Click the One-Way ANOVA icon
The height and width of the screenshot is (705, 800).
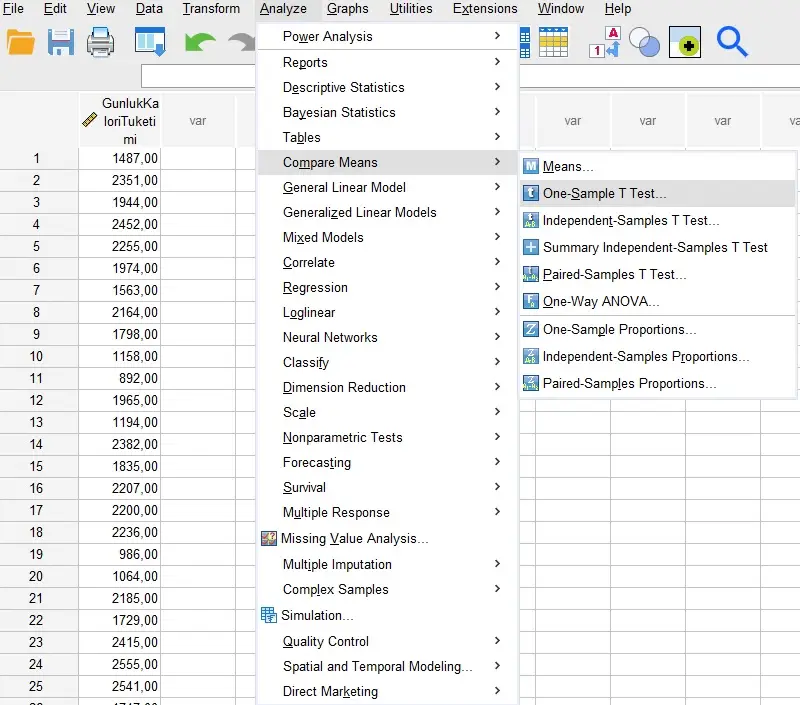coord(531,301)
